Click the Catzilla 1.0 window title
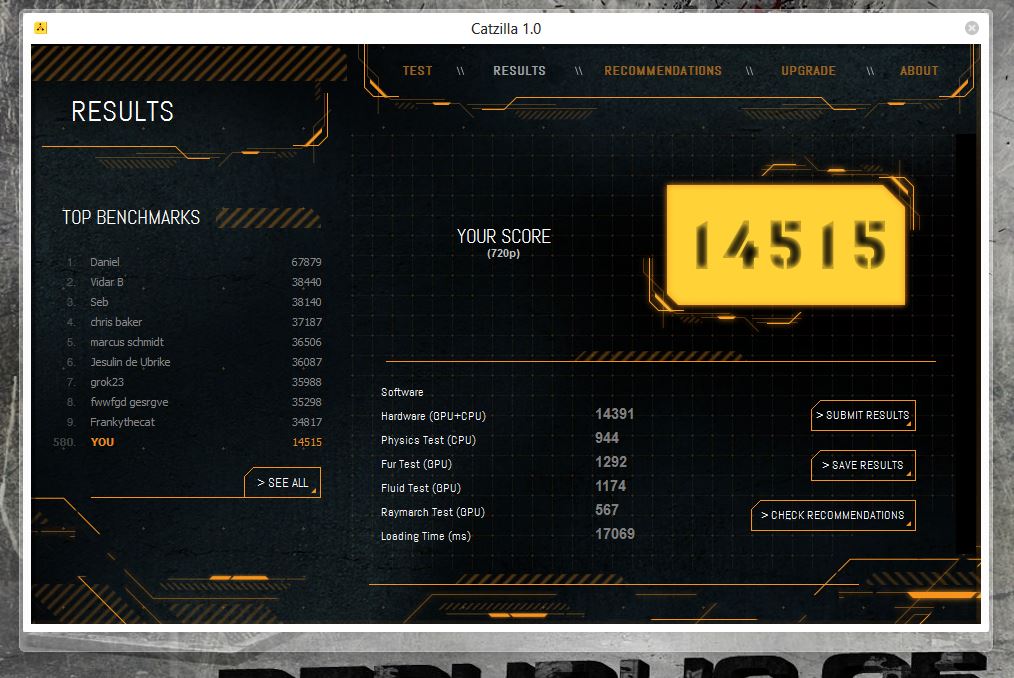 point(506,28)
